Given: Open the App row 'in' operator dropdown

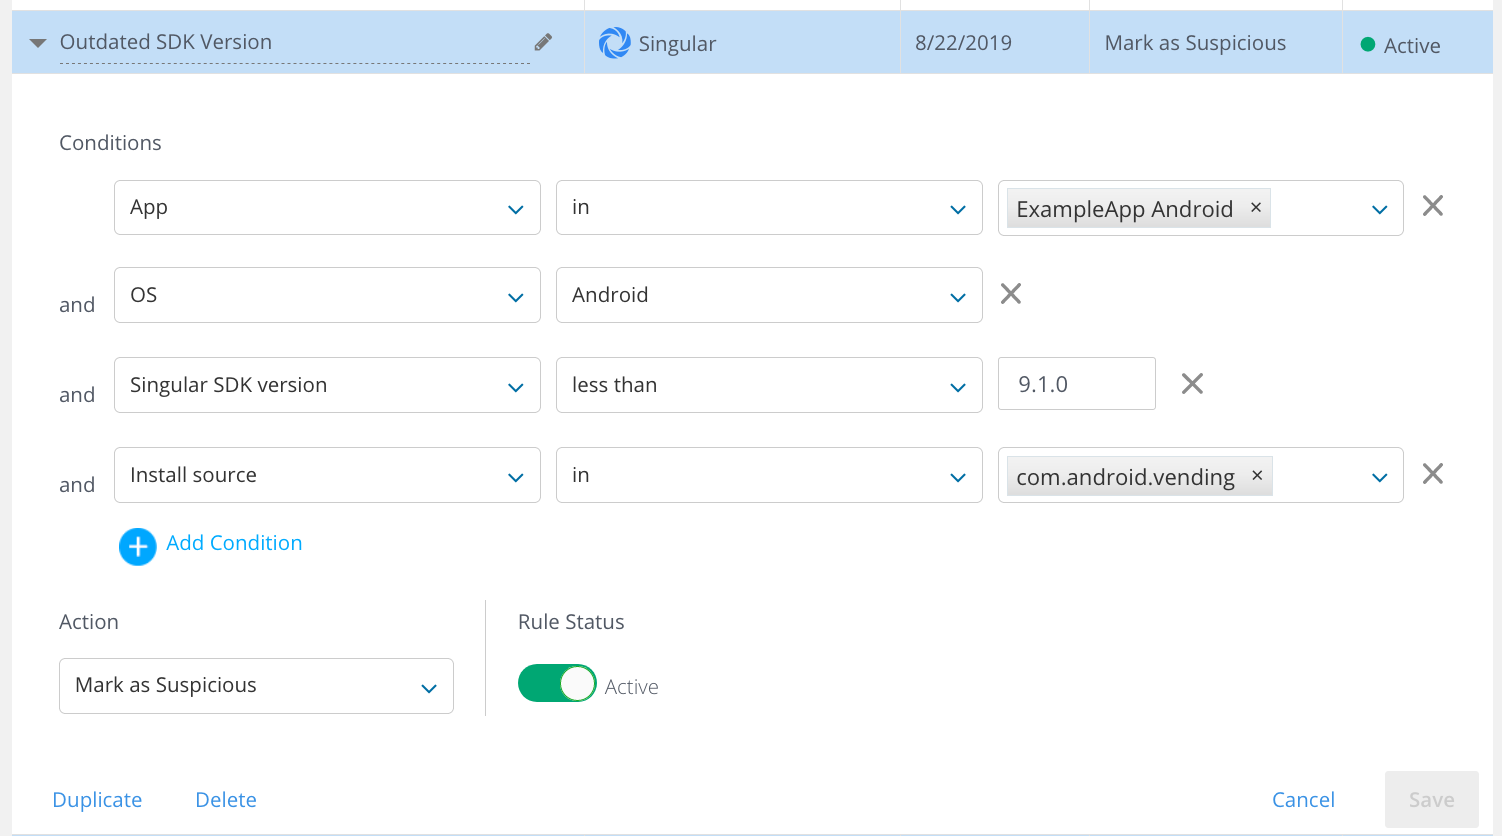Looking at the screenshot, I should [x=769, y=207].
